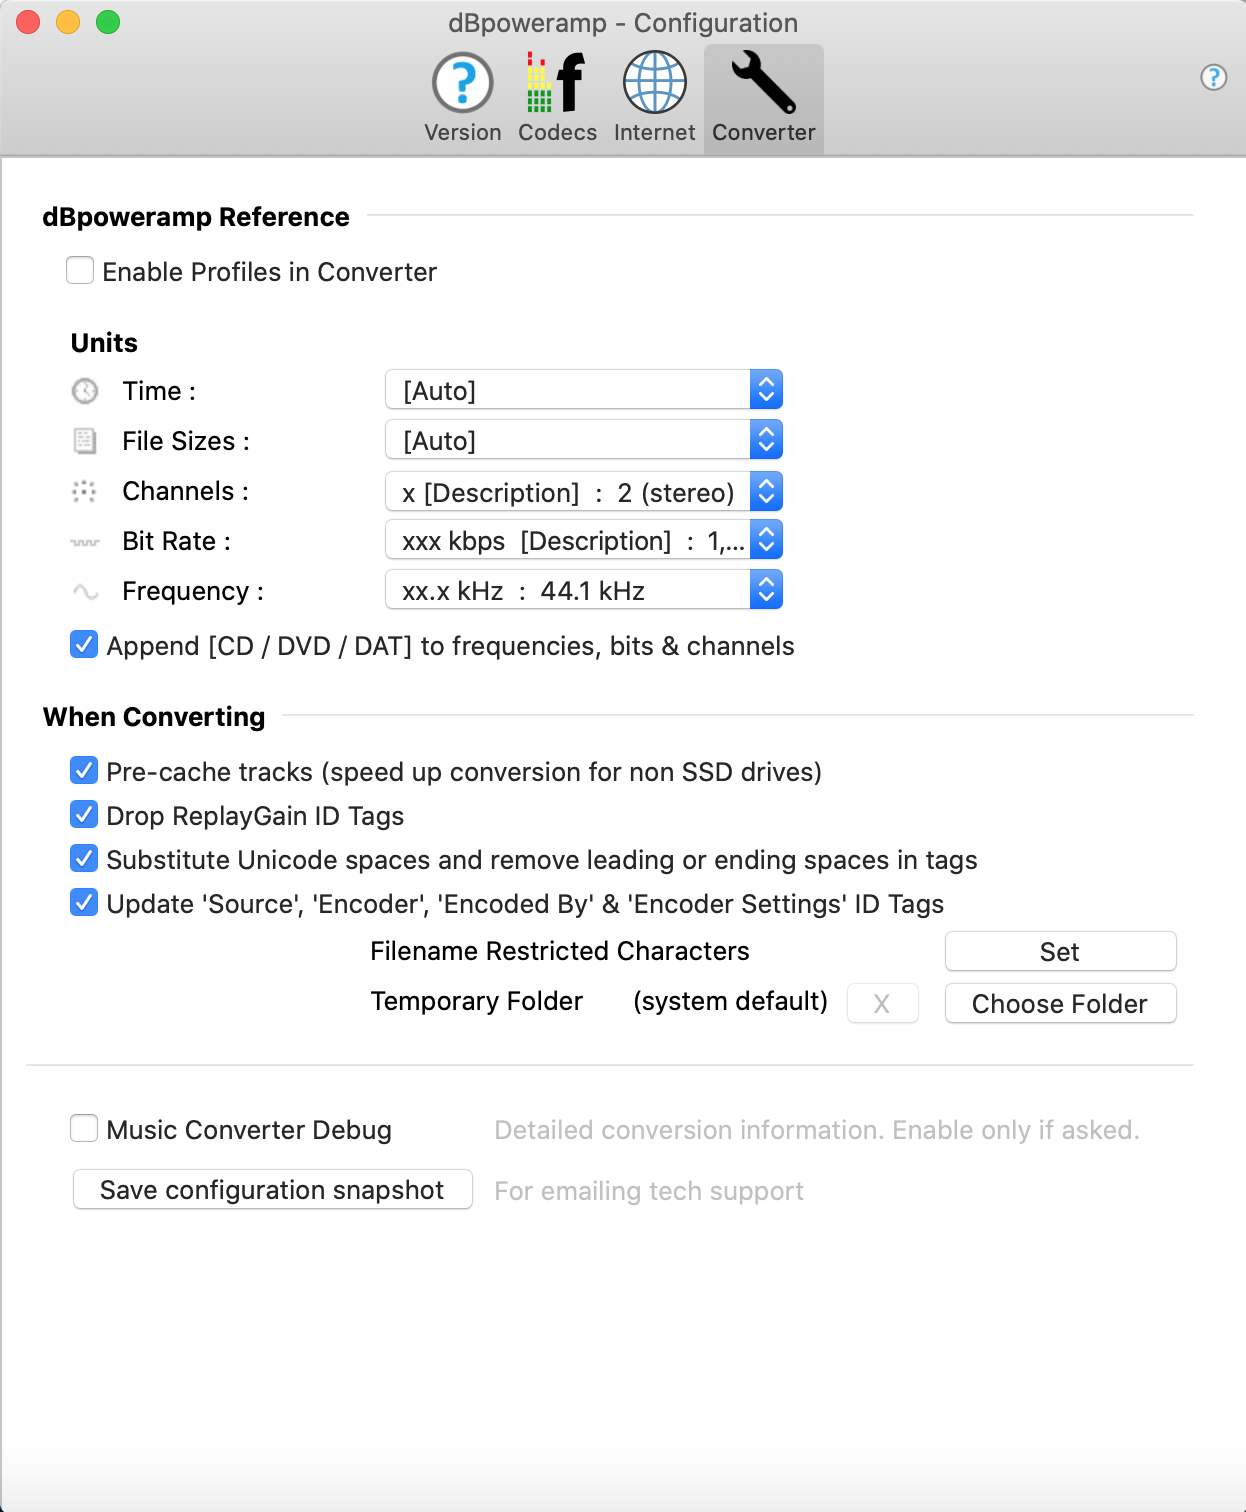This screenshot has width=1246, height=1512.
Task: Open the Frequency units dropdown
Action: point(583,590)
